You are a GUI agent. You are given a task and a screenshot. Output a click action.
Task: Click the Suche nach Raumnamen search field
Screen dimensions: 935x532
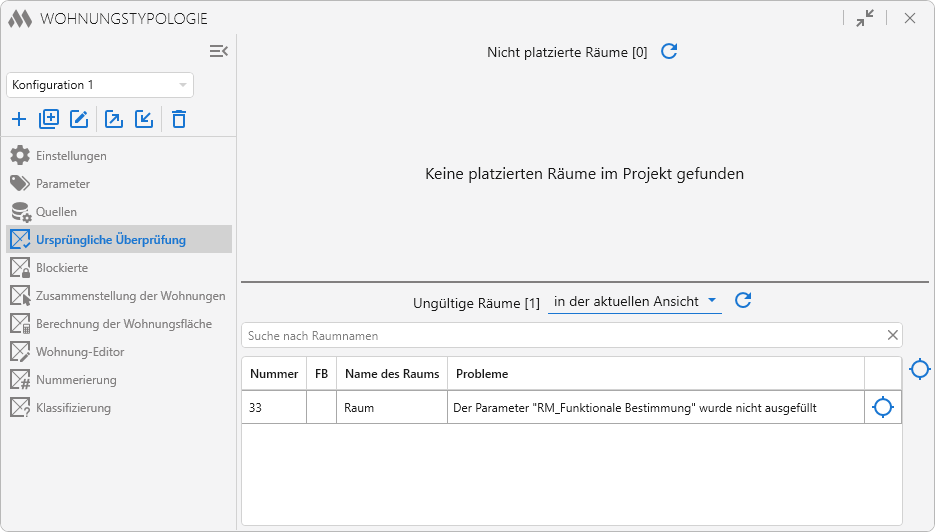click(x=560, y=336)
